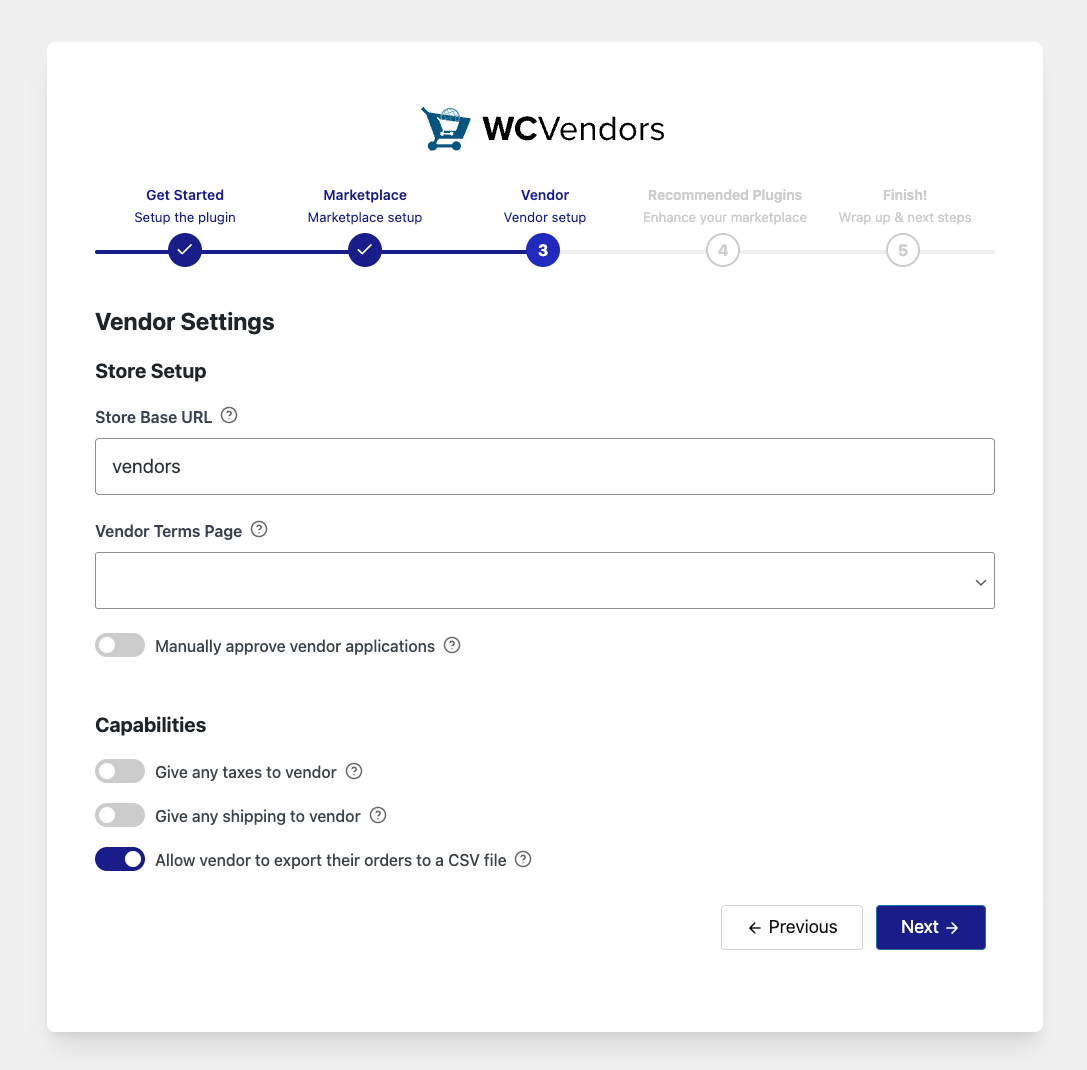Click the Previous button

792,927
